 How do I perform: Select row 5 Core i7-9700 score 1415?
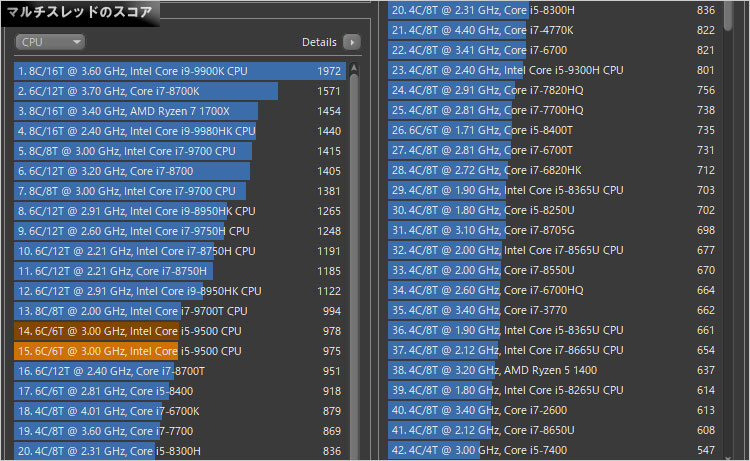tap(180, 152)
